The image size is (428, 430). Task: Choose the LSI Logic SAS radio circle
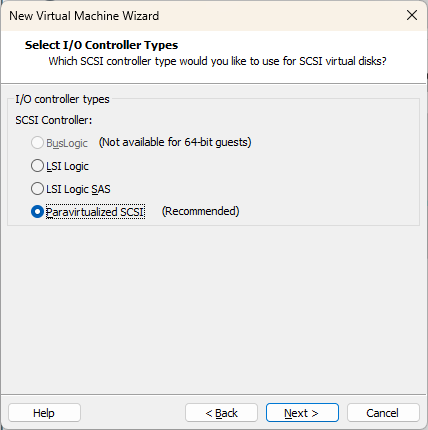(x=37, y=189)
